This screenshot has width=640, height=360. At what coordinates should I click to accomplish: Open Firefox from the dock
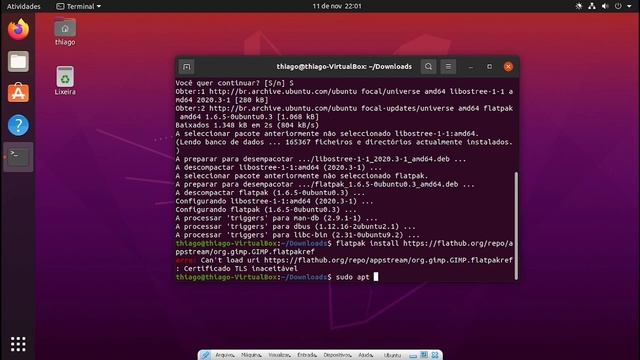tap(18, 29)
